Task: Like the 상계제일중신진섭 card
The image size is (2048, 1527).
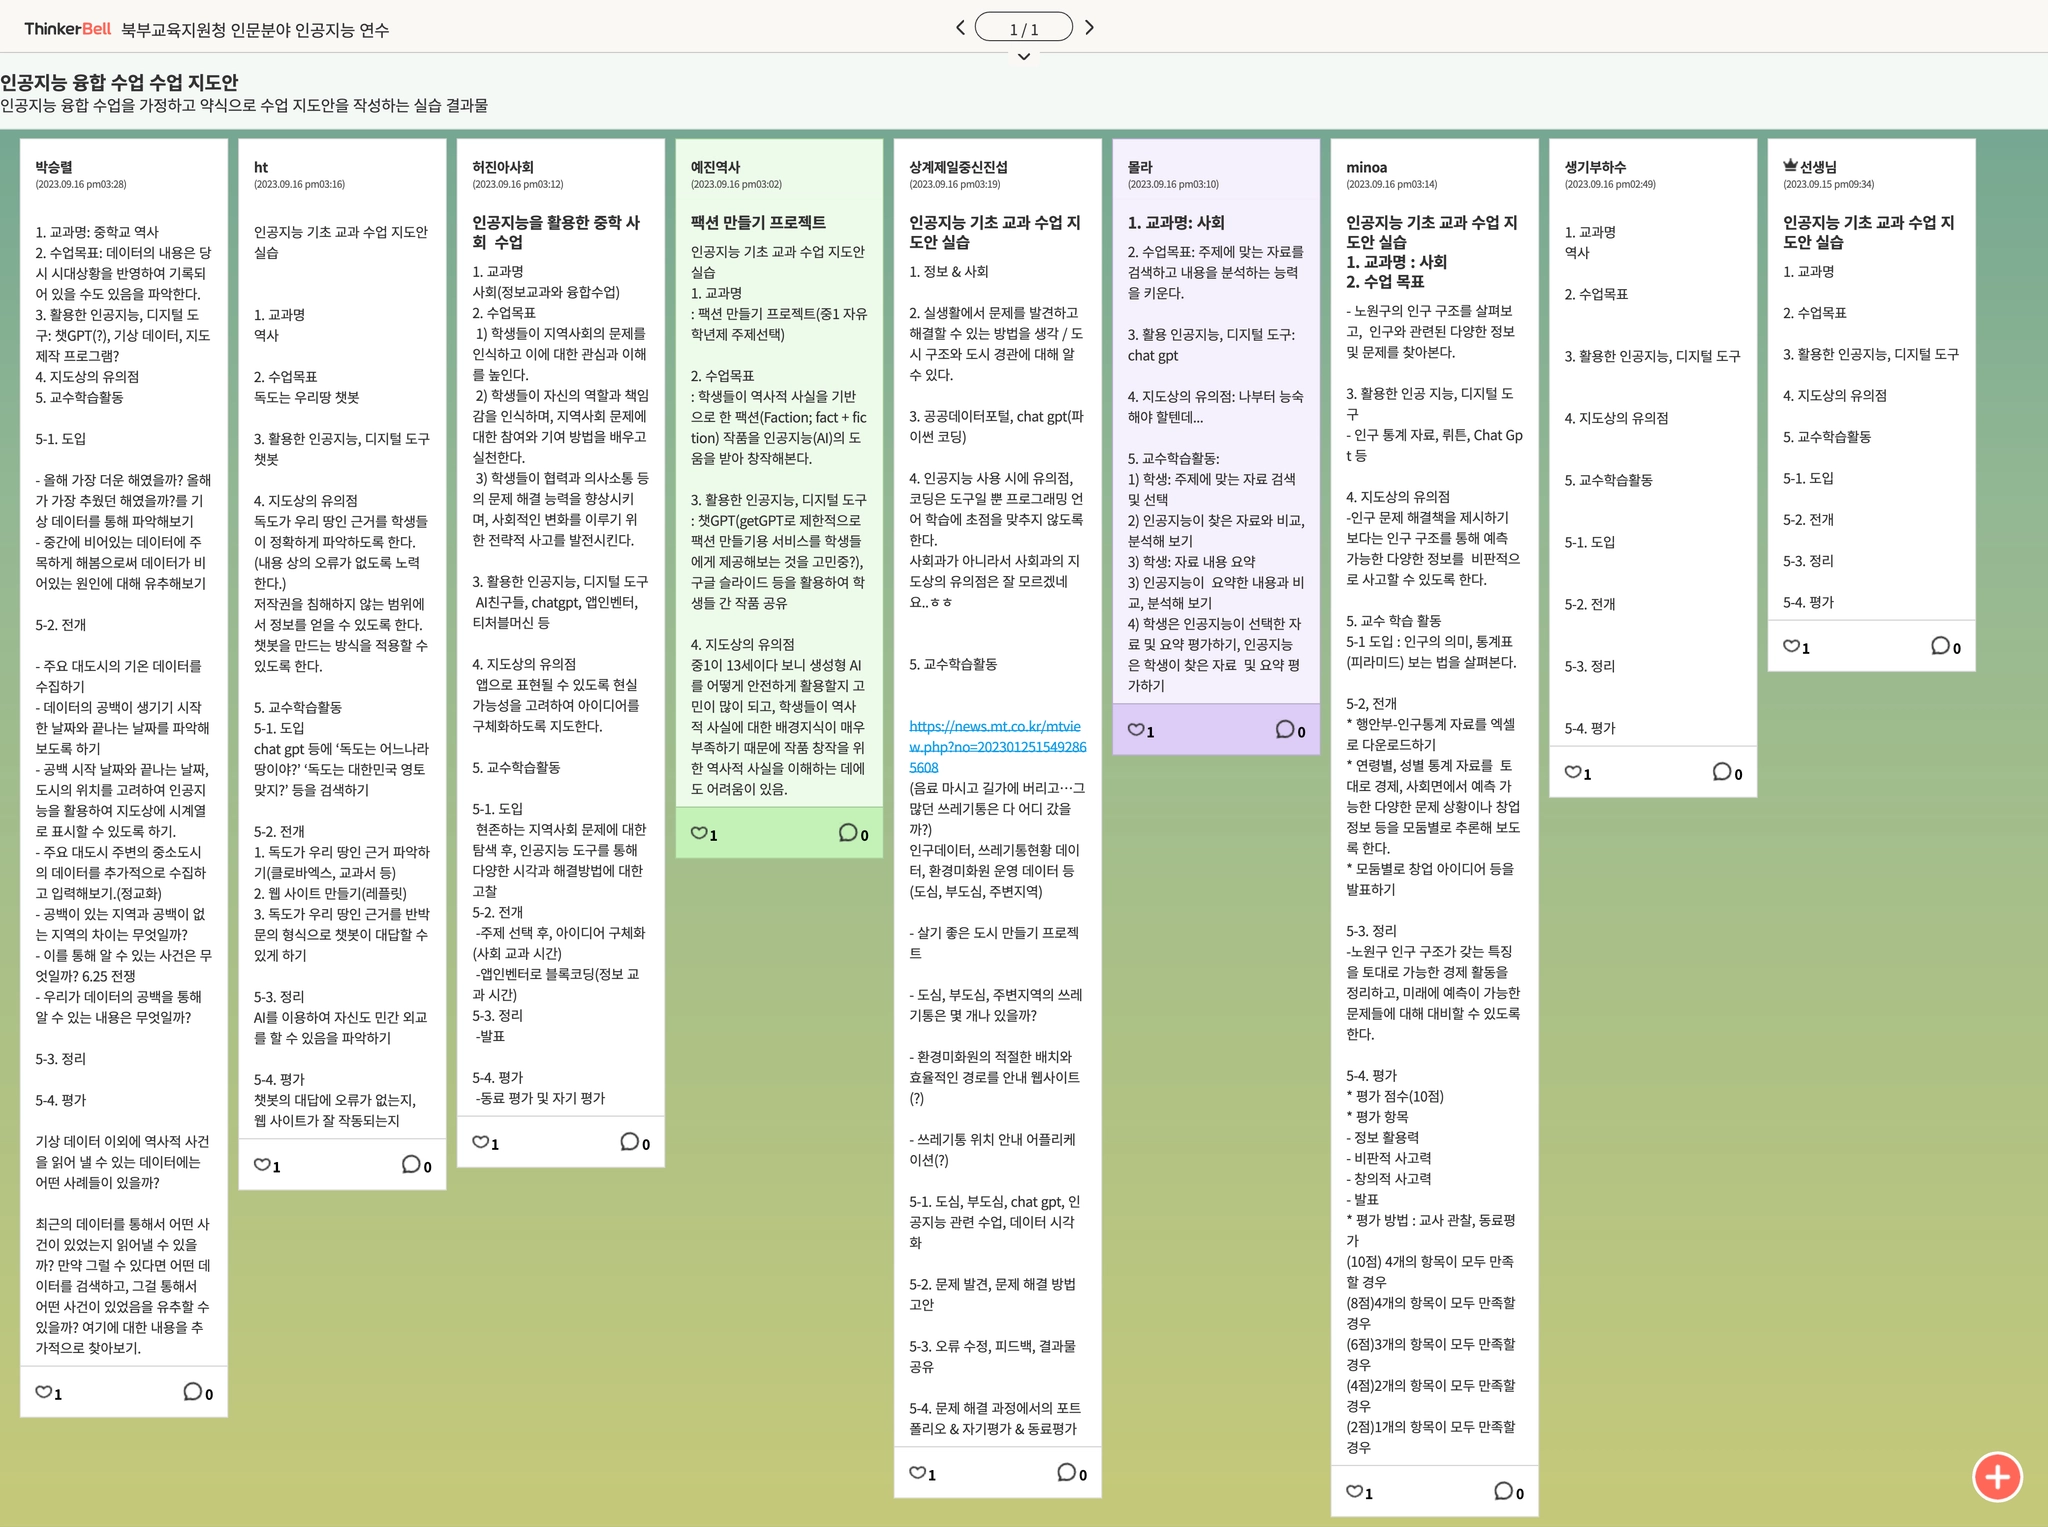Action: 917,1472
